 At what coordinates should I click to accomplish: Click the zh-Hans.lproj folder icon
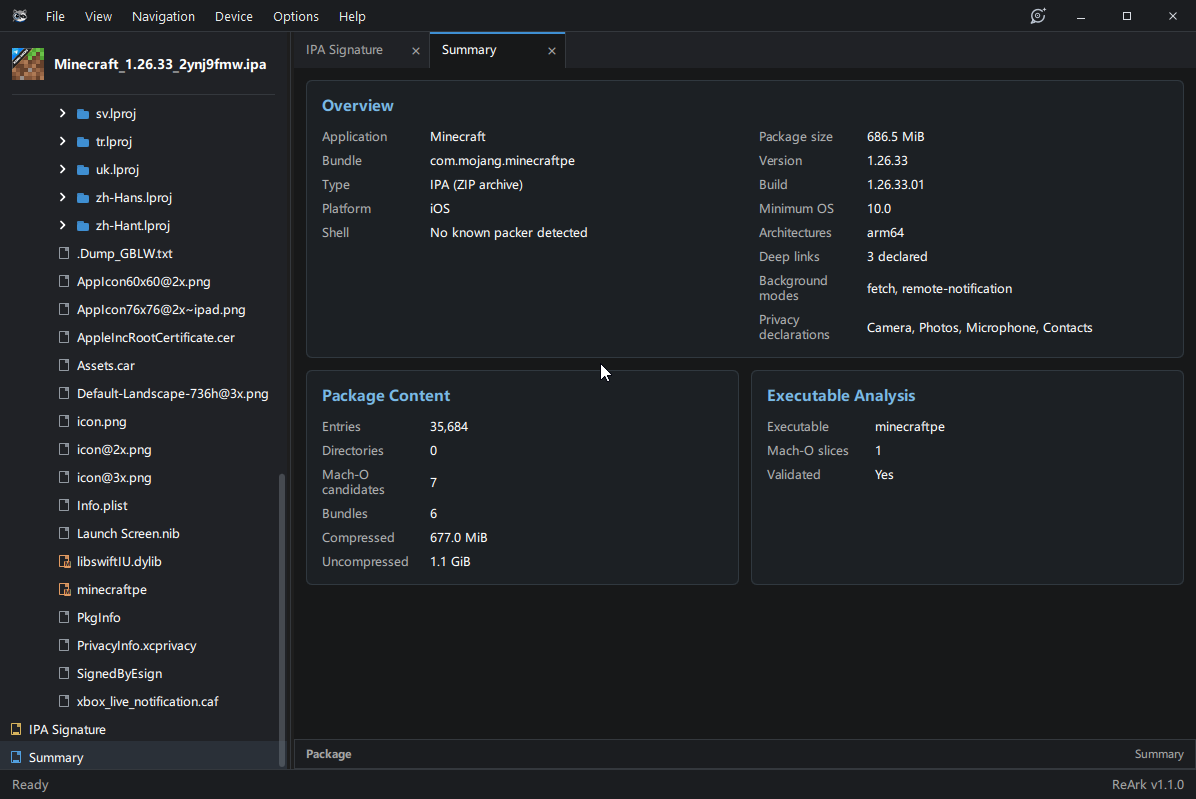click(83, 197)
